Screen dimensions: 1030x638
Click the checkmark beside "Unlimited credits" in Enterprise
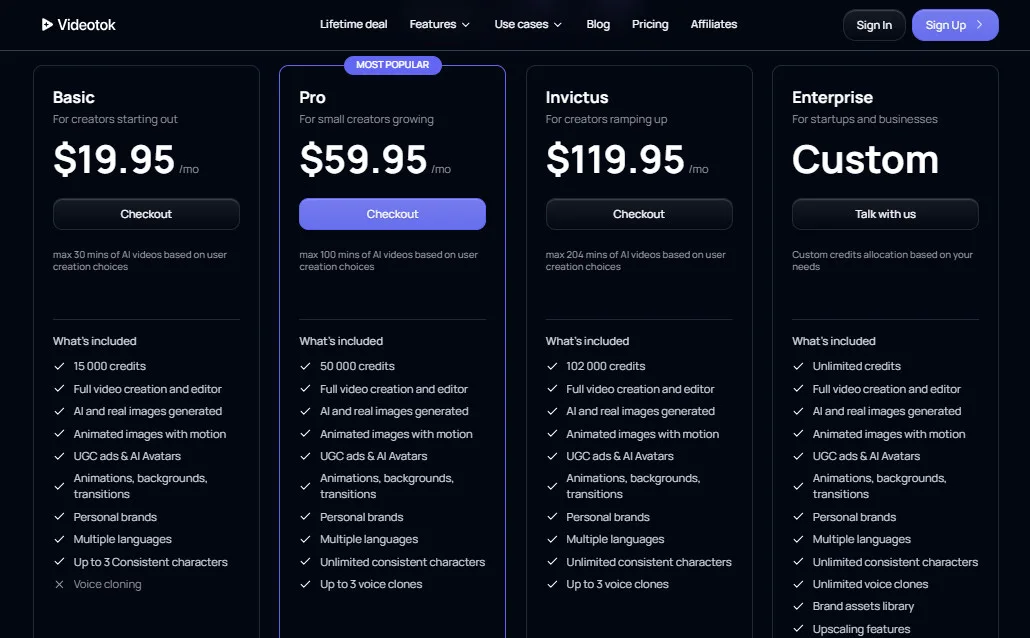[x=798, y=366]
